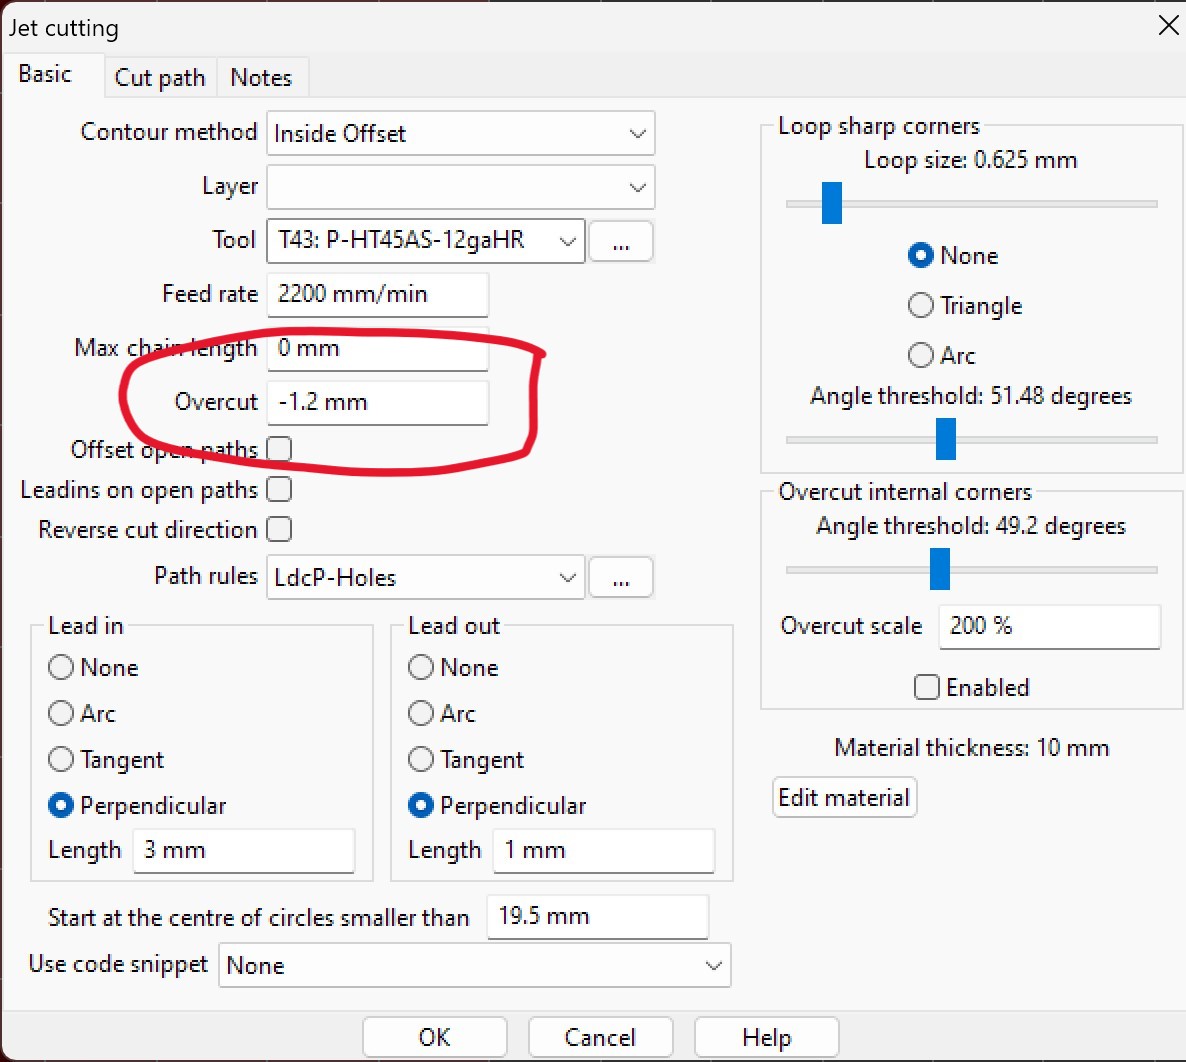Open the tool browse ellipsis button

pyautogui.click(x=621, y=242)
